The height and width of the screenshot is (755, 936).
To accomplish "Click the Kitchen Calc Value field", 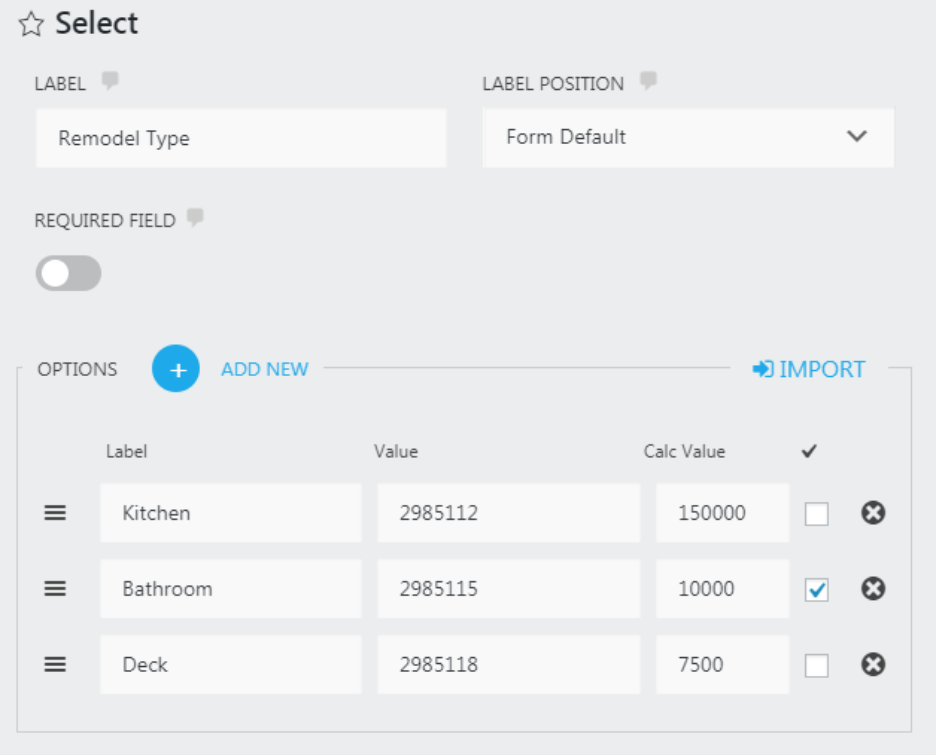I will 721,513.
